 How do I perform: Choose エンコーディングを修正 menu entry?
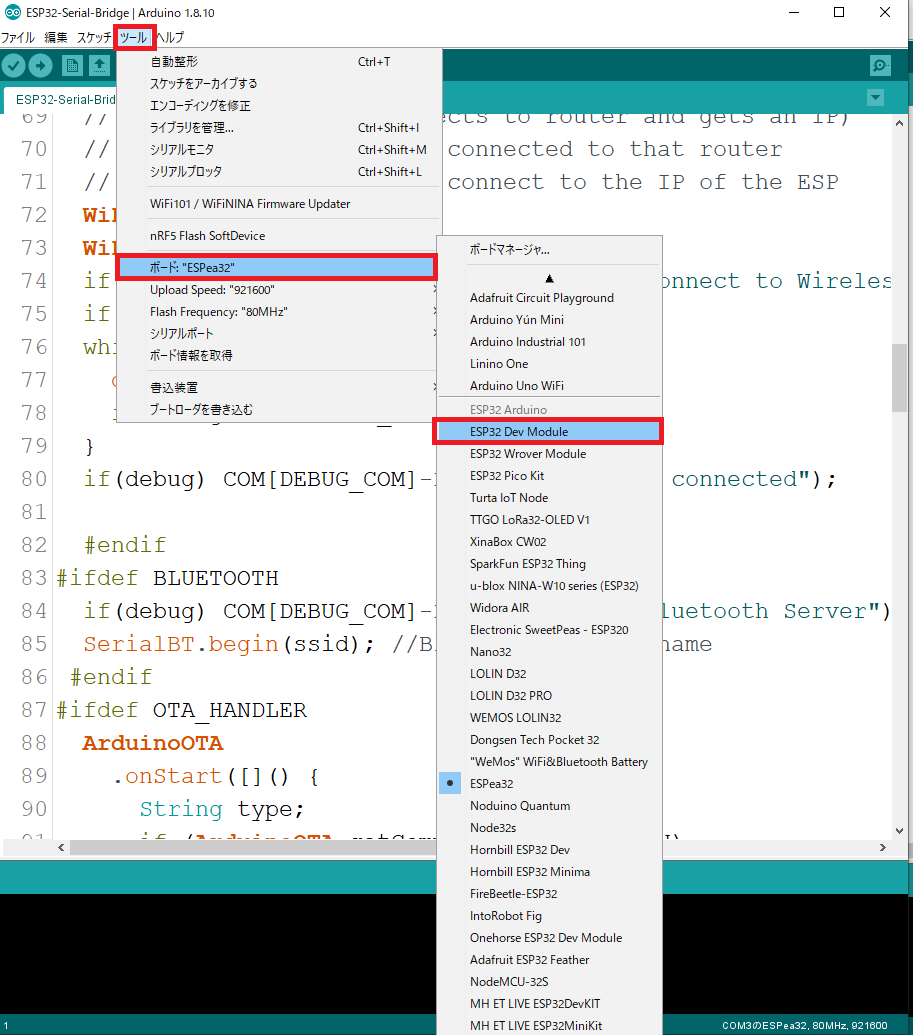(279, 106)
